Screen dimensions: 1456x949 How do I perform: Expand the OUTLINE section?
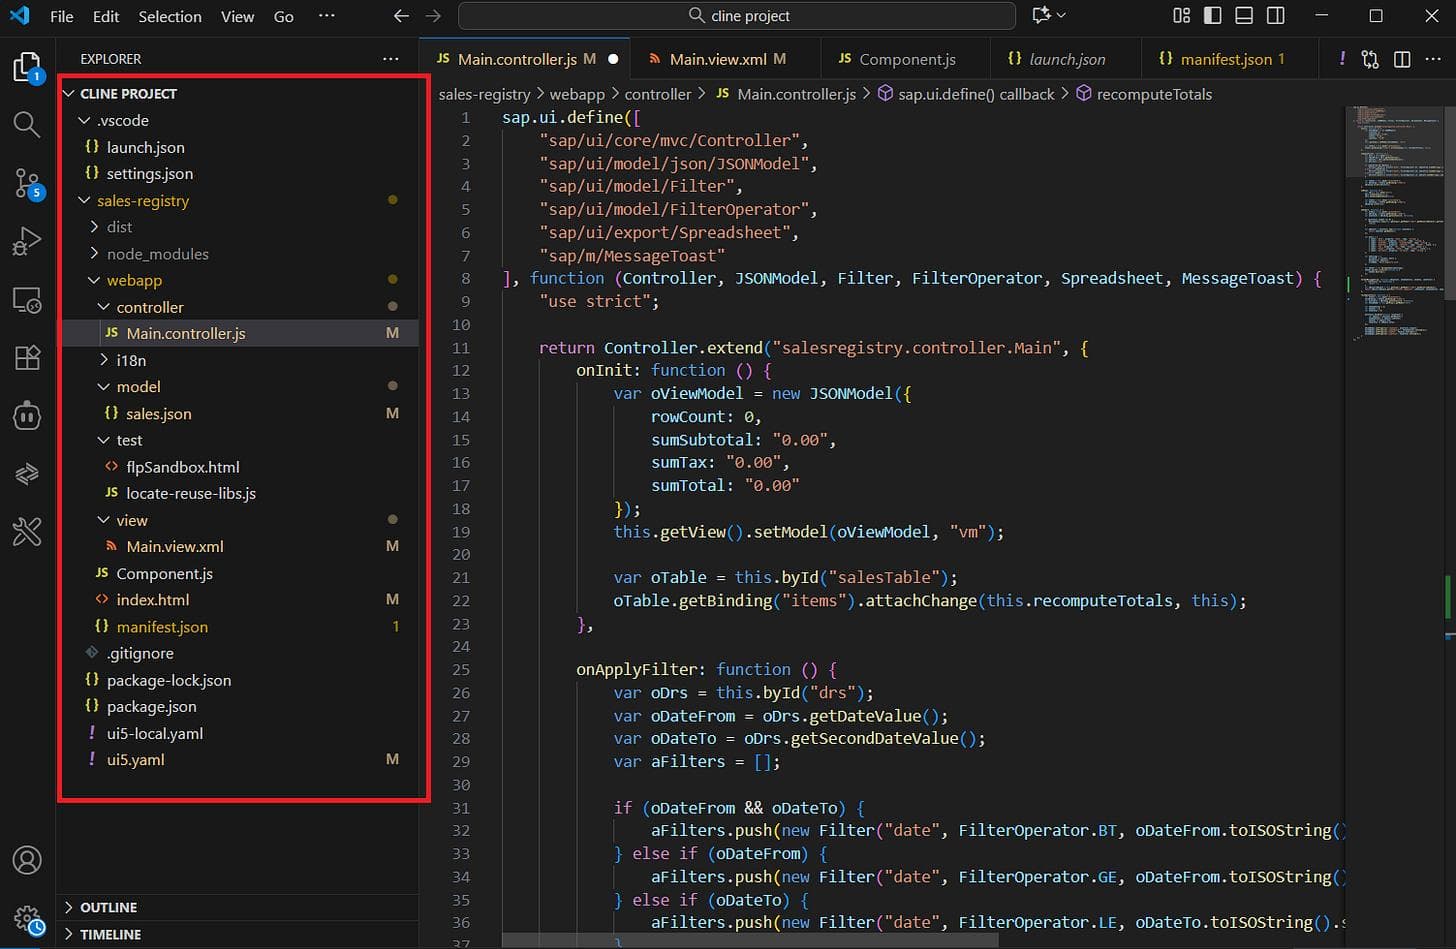point(108,907)
